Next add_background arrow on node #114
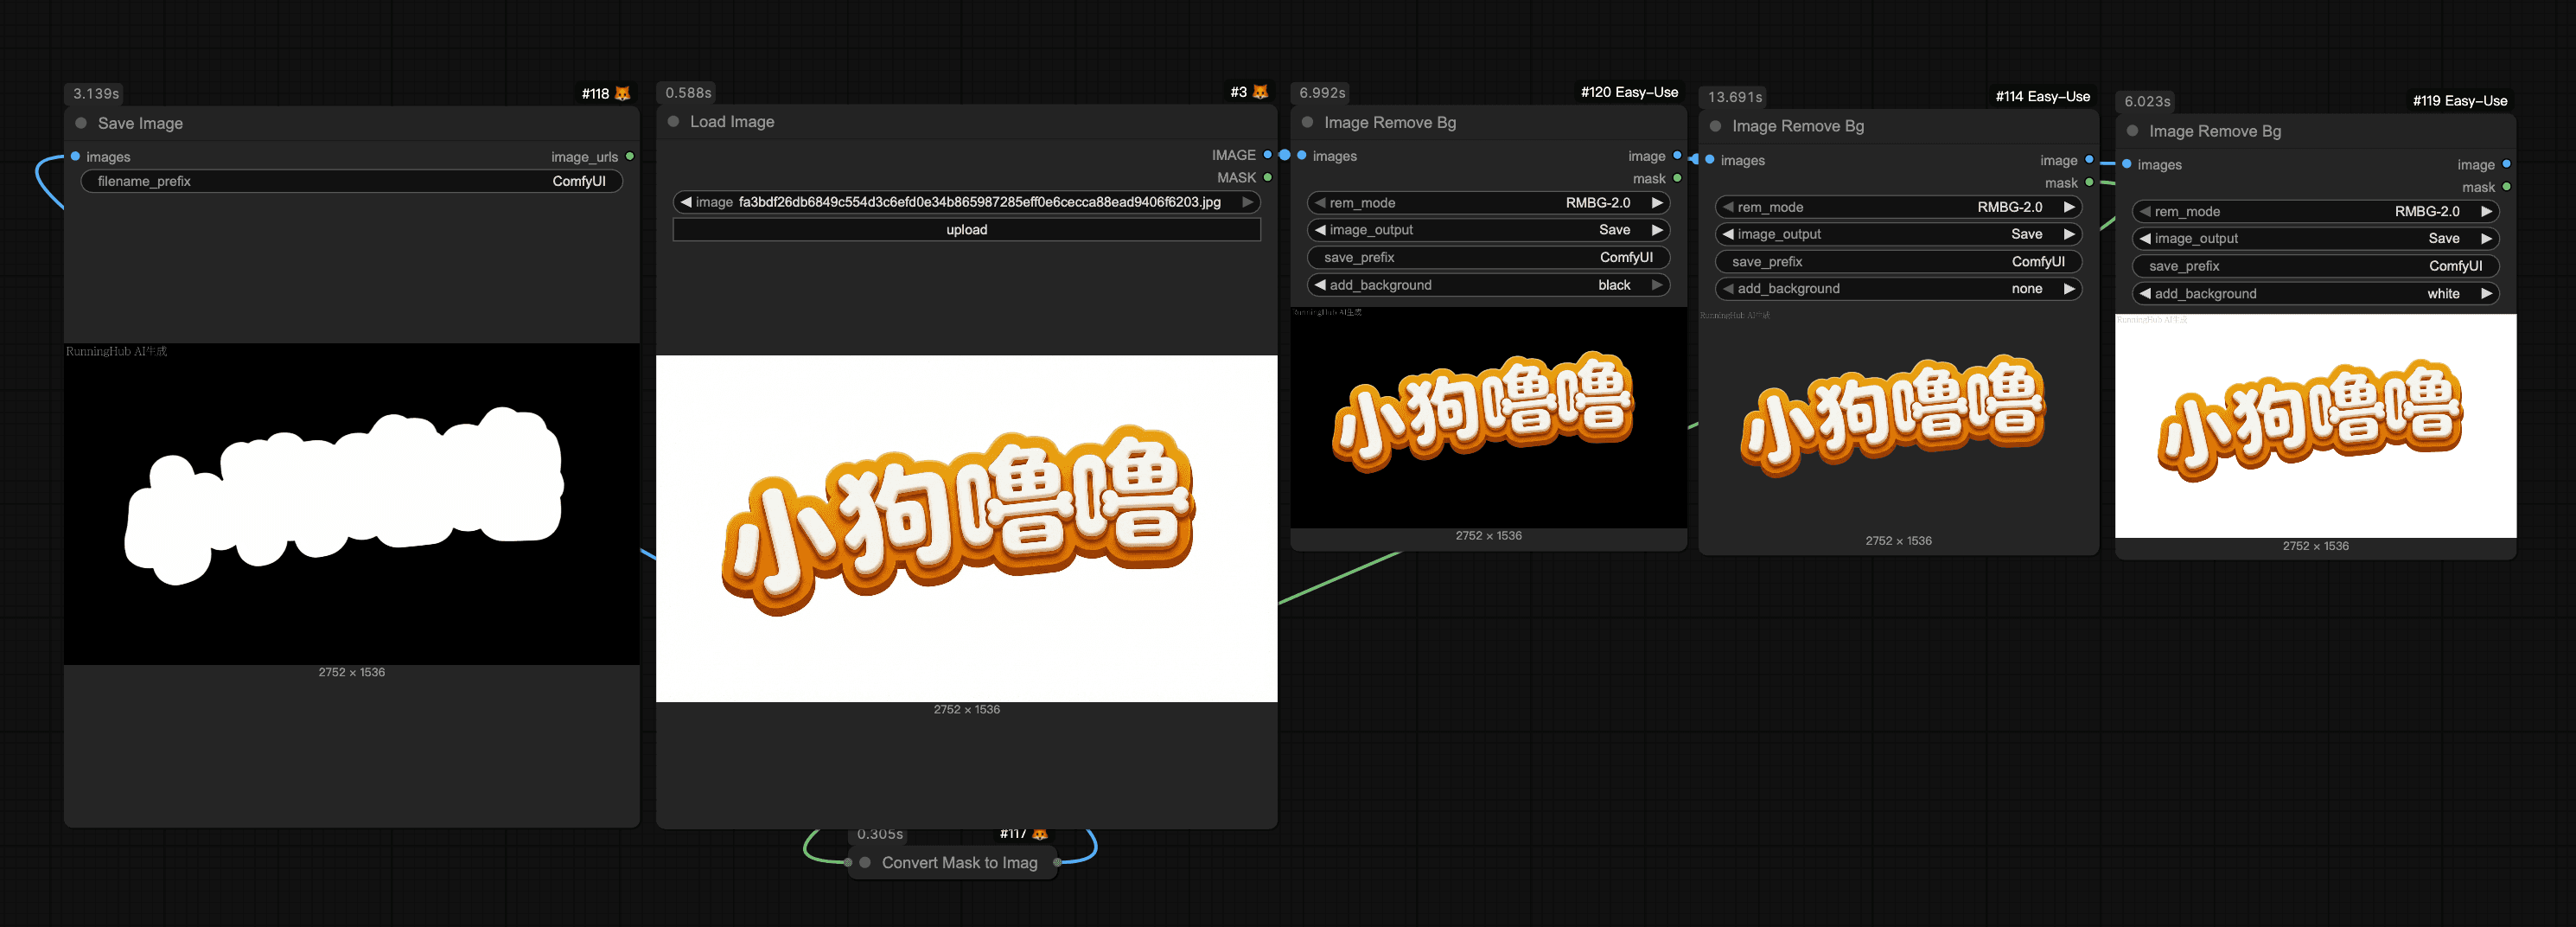2576x927 pixels. [2069, 289]
